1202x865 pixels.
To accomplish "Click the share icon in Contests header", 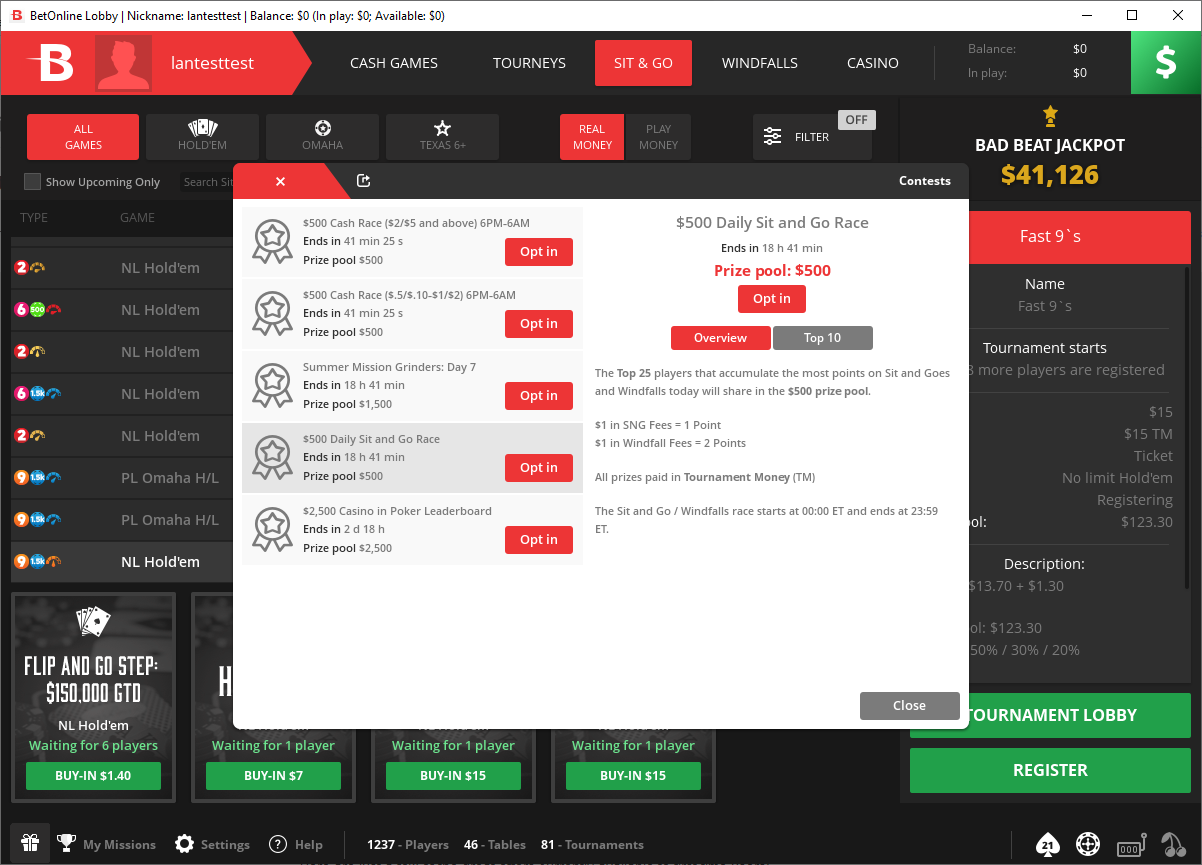I will coord(364,181).
